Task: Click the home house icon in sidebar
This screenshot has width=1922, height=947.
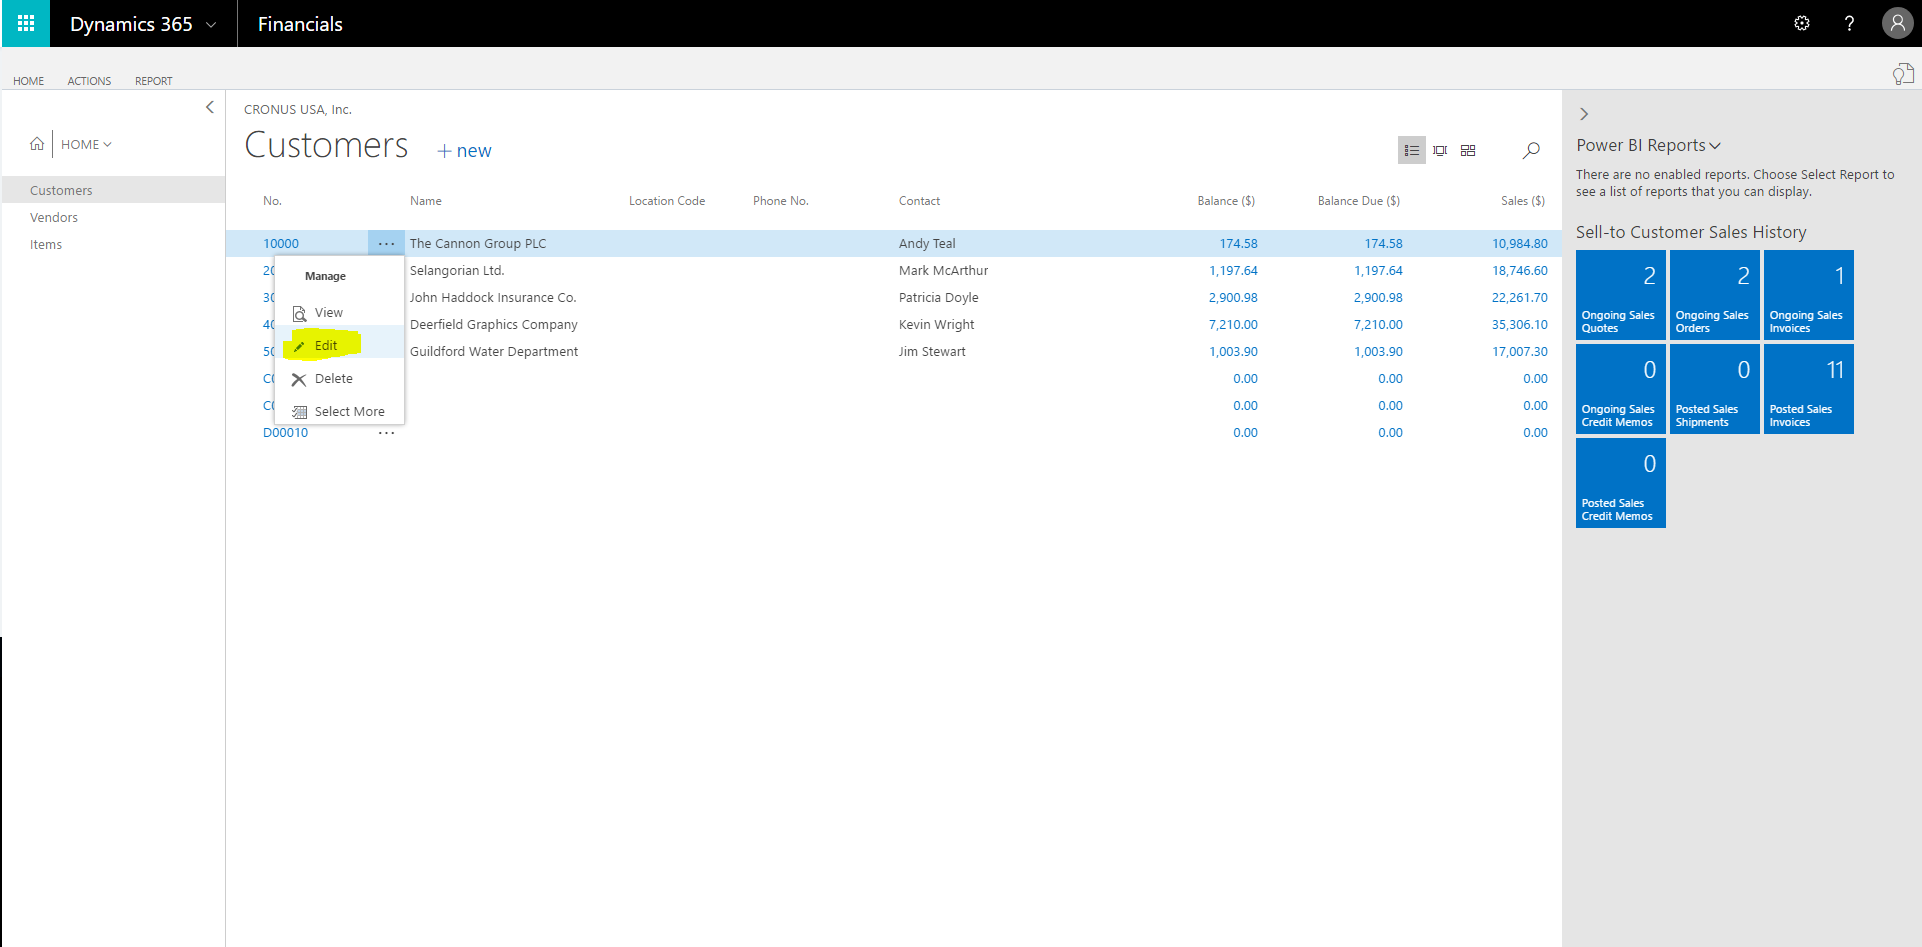Action: (x=37, y=144)
